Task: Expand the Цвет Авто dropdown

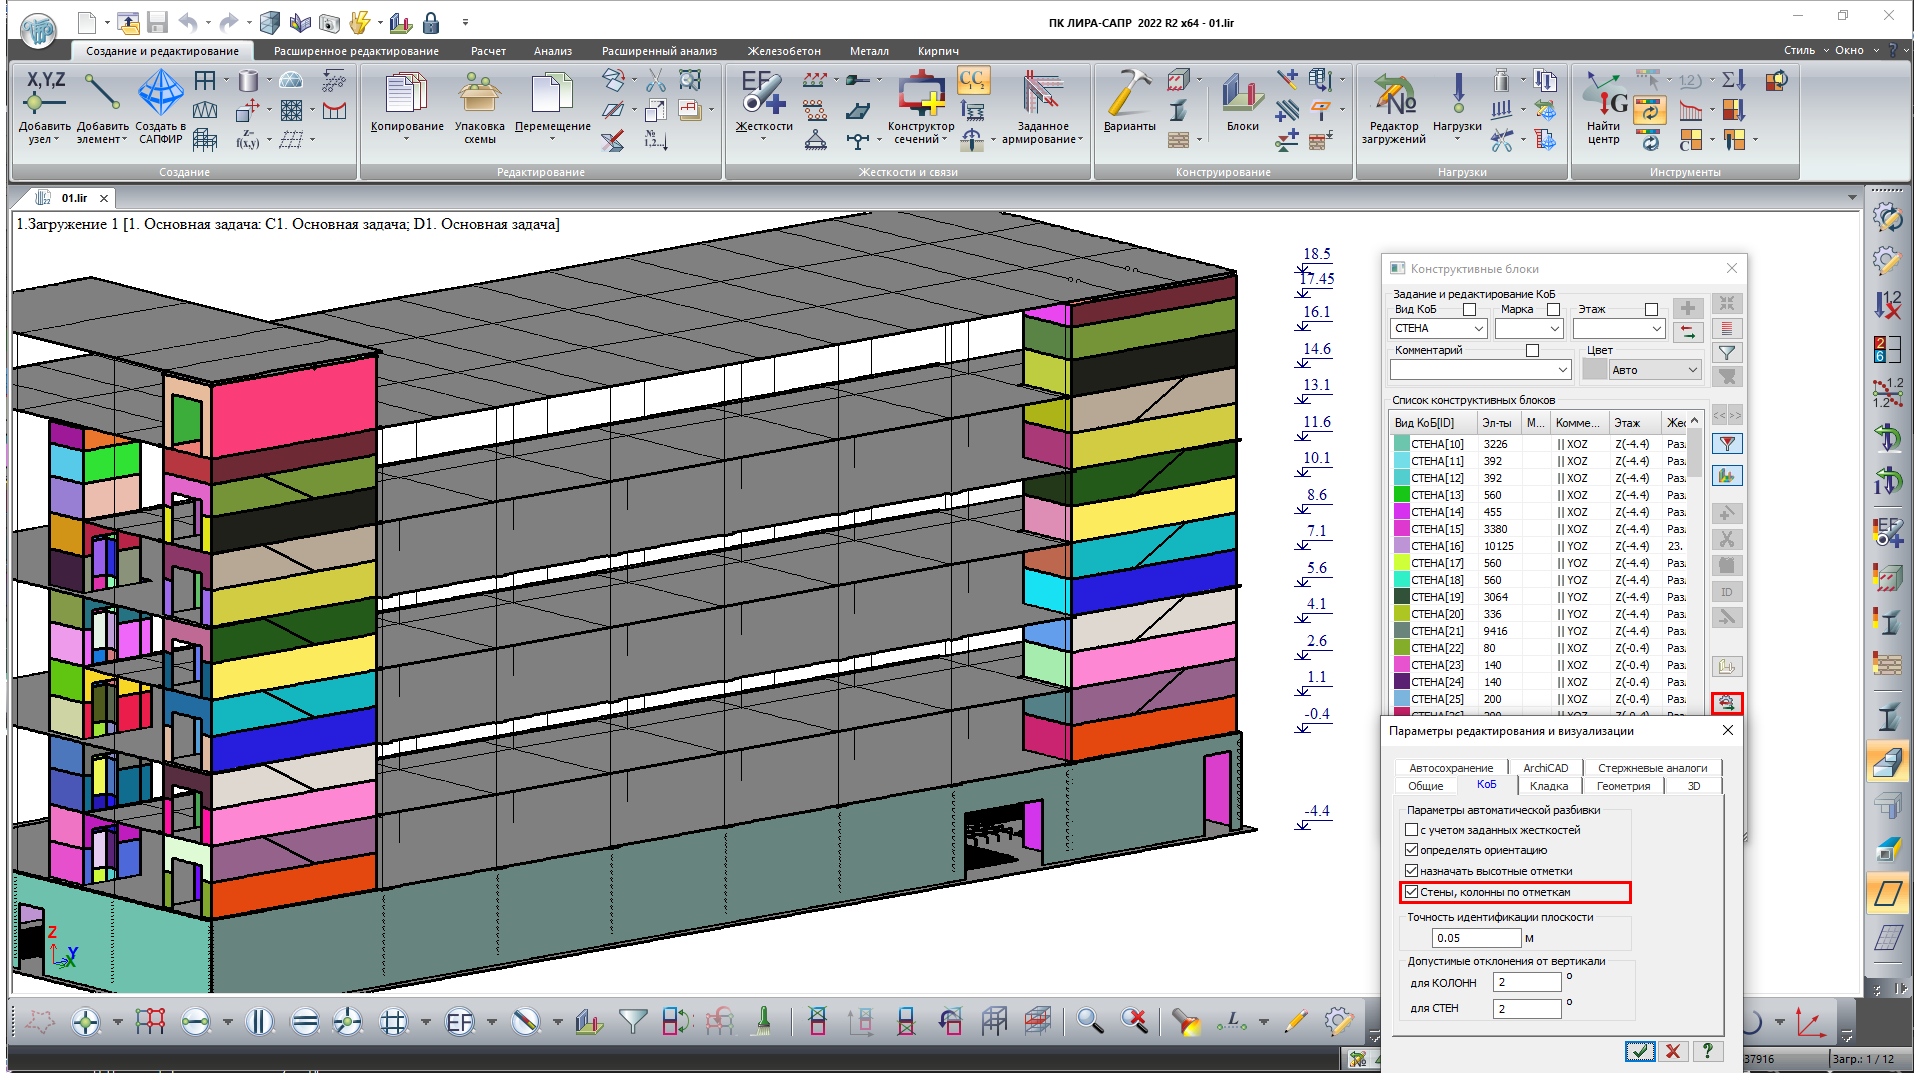Action: coord(1692,370)
